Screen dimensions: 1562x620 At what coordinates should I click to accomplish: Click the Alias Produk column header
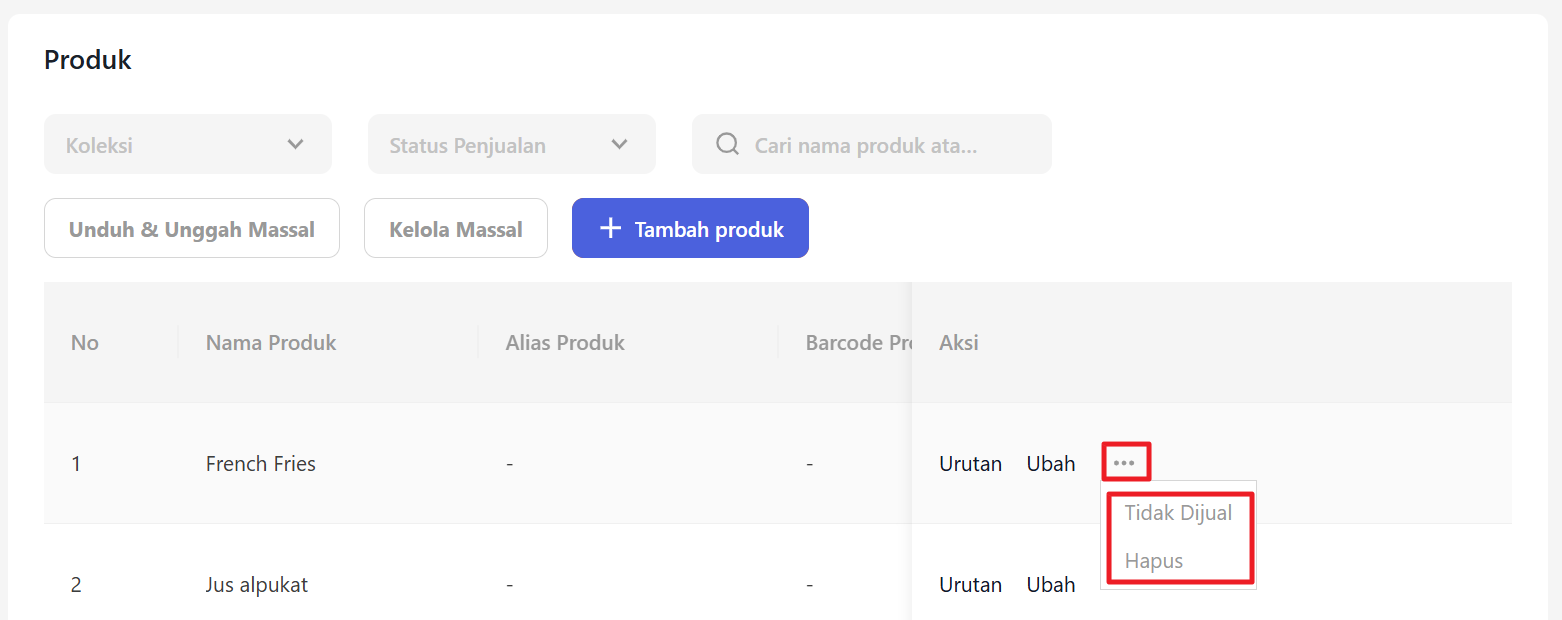(x=565, y=343)
